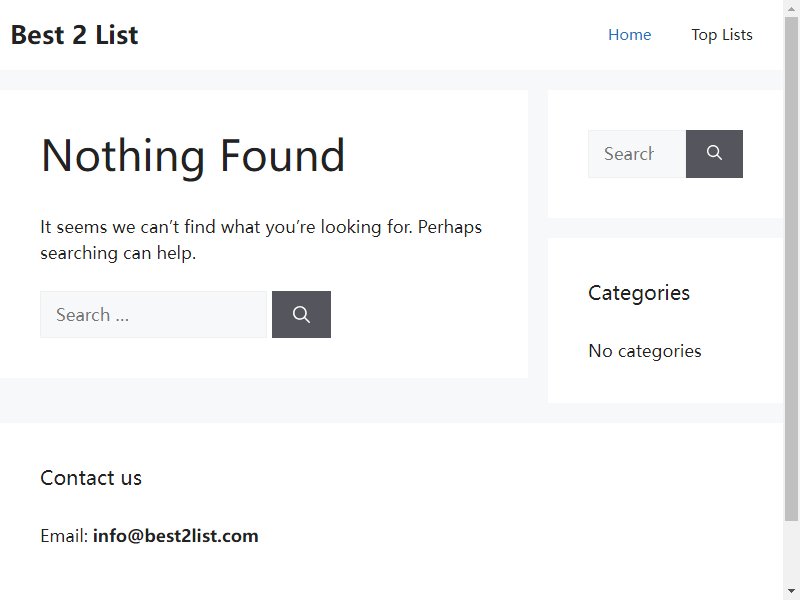This screenshot has width=800, height=600.
Task: Click "searching can help" text line
Action: (x=118, y=253)
